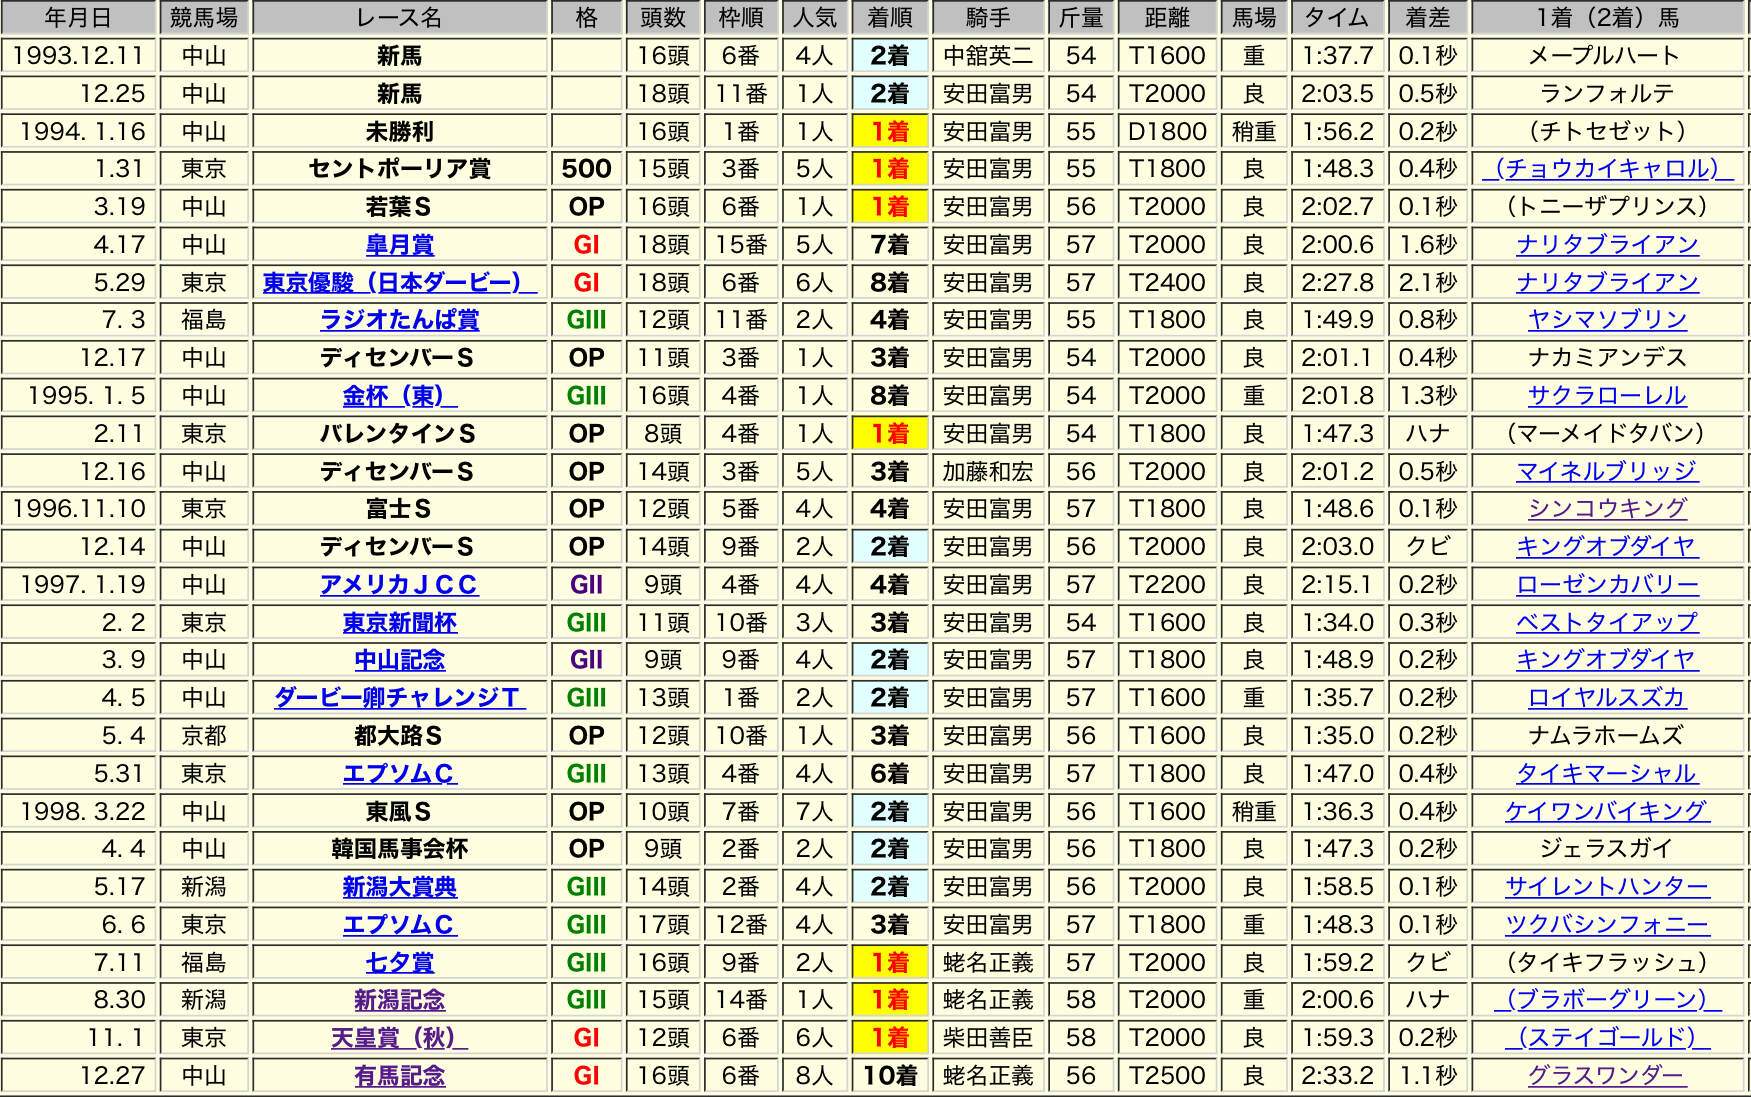The height and width of the screenshot is (1097, 1751).
Task: Open the 中山記念 race link
Action: 399,660
